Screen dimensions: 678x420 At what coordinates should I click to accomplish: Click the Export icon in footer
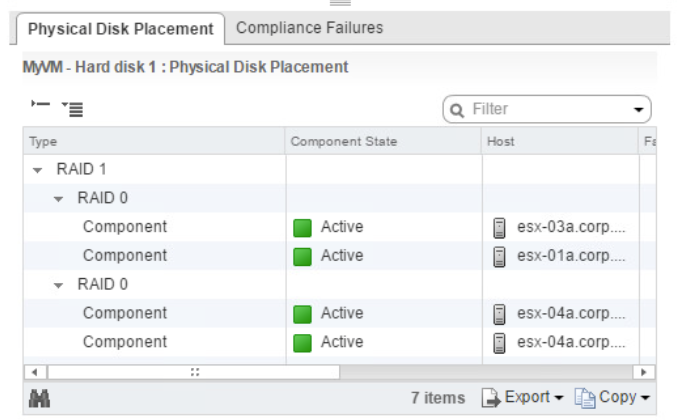pyautogui.click(x=491, y=398)
